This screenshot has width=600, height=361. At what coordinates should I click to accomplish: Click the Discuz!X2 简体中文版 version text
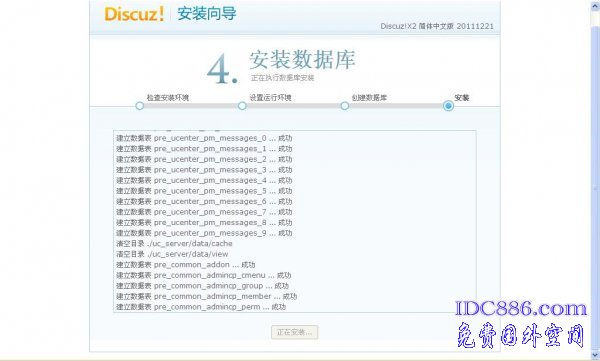[437, 26]
